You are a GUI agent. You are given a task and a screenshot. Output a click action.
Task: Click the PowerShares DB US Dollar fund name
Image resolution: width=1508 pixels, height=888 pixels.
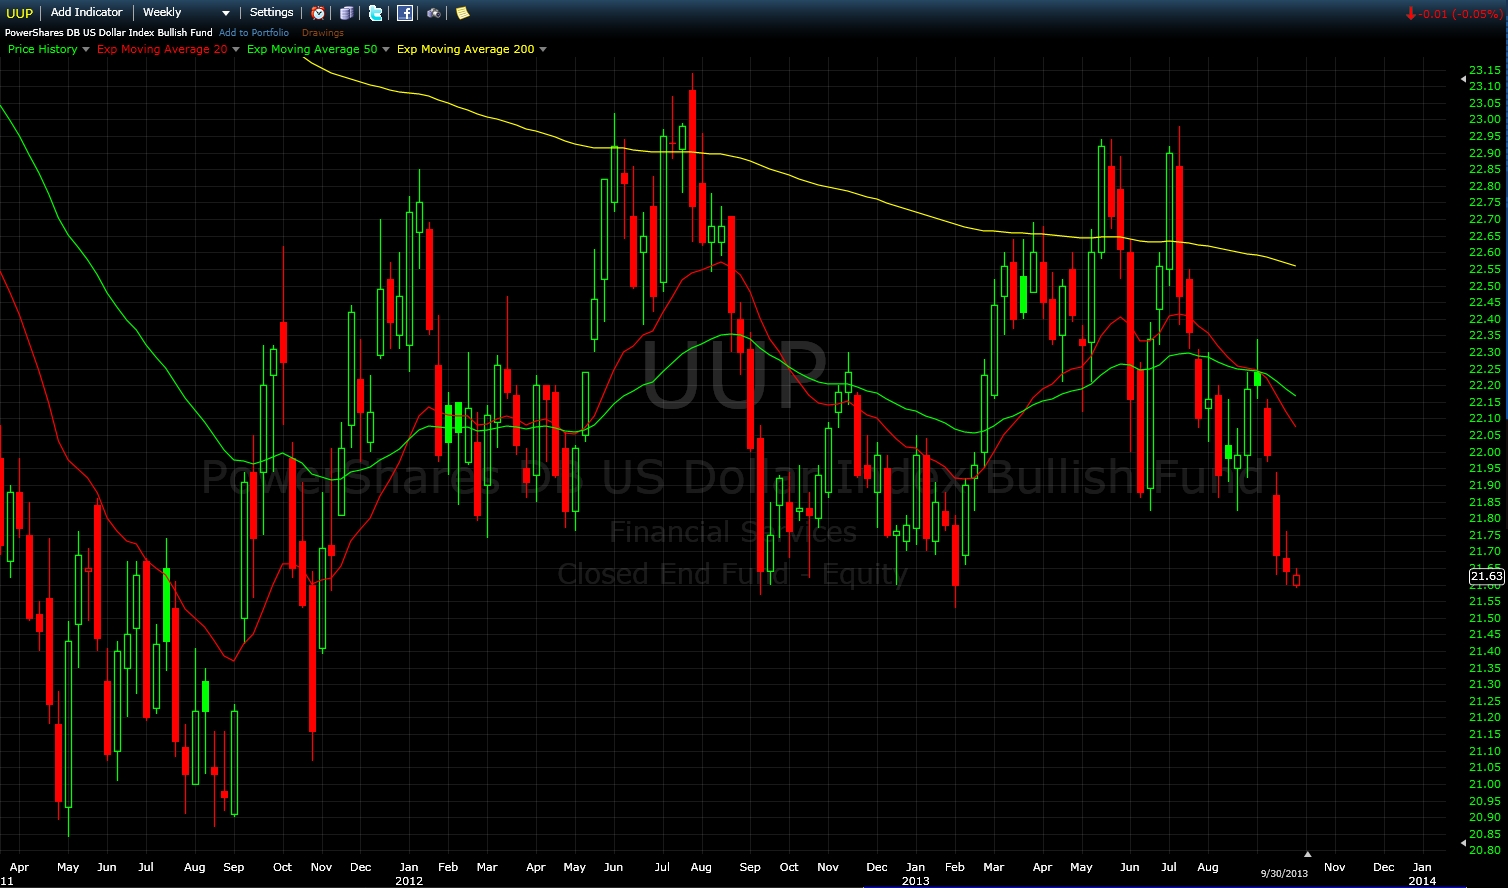pyautogui.click(x=109, y=32)
